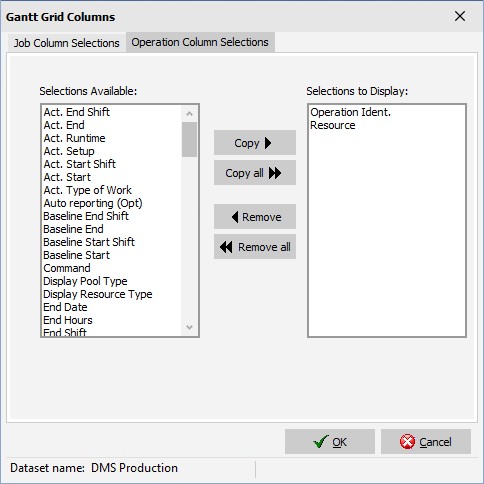Click Copy all double-arrow button
The width and height of the screenshot is (484, 484).
[255, 173]
